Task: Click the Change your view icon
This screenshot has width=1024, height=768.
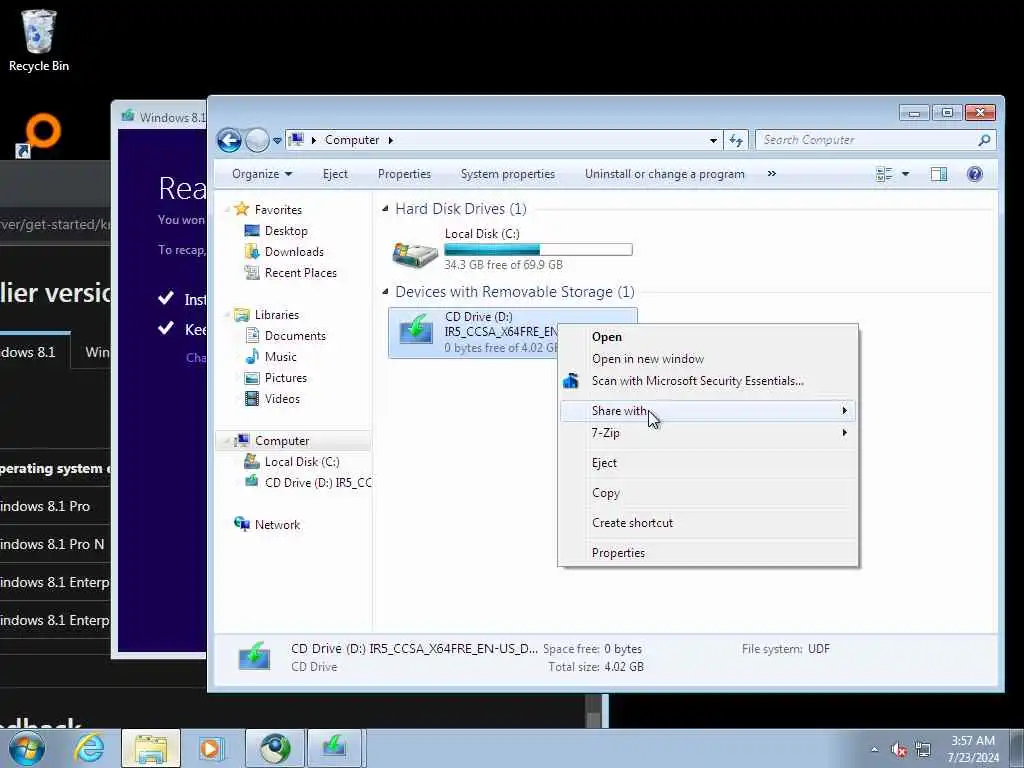Action: (x=884, y=174)
